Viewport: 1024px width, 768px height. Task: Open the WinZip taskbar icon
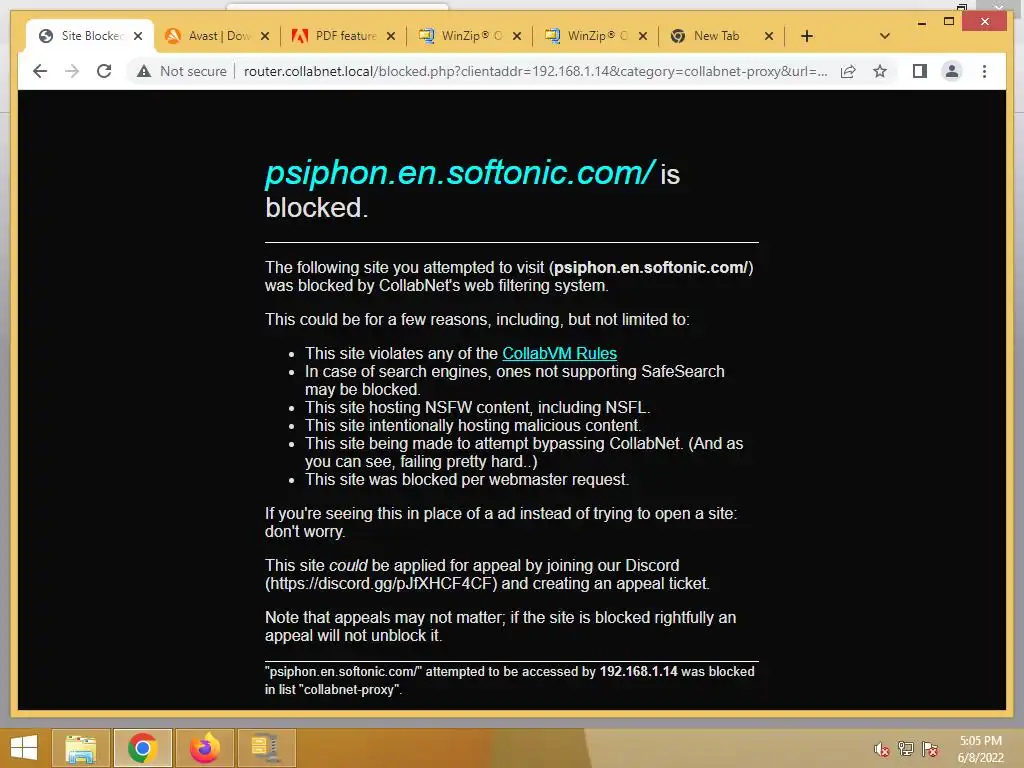point(266,748)
